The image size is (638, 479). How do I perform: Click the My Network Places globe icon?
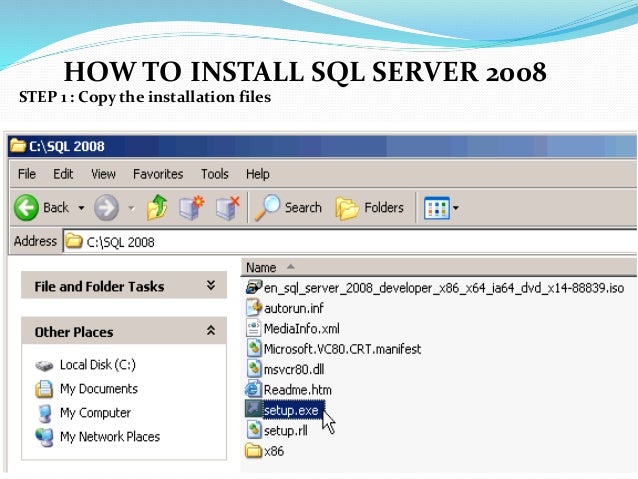point(44,437)
